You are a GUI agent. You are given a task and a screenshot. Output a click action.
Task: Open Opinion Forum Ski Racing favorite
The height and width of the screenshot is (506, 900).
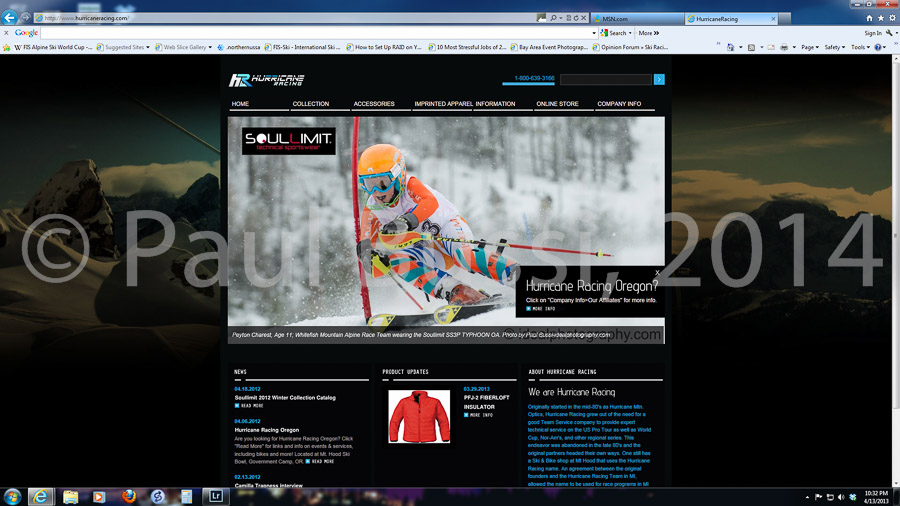coord(630,48)
